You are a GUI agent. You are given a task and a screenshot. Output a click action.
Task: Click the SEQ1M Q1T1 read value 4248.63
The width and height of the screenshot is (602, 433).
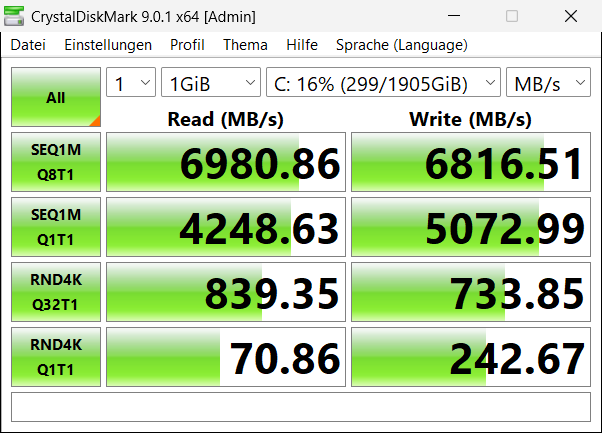coord(226,227)
